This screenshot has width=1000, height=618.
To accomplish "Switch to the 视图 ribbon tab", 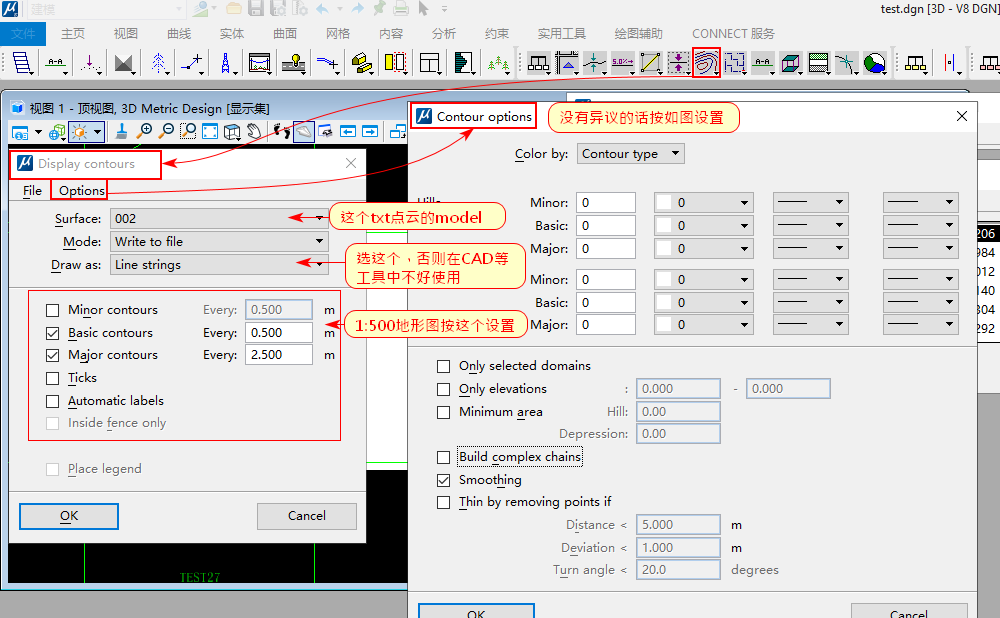I will click(126, 34).
